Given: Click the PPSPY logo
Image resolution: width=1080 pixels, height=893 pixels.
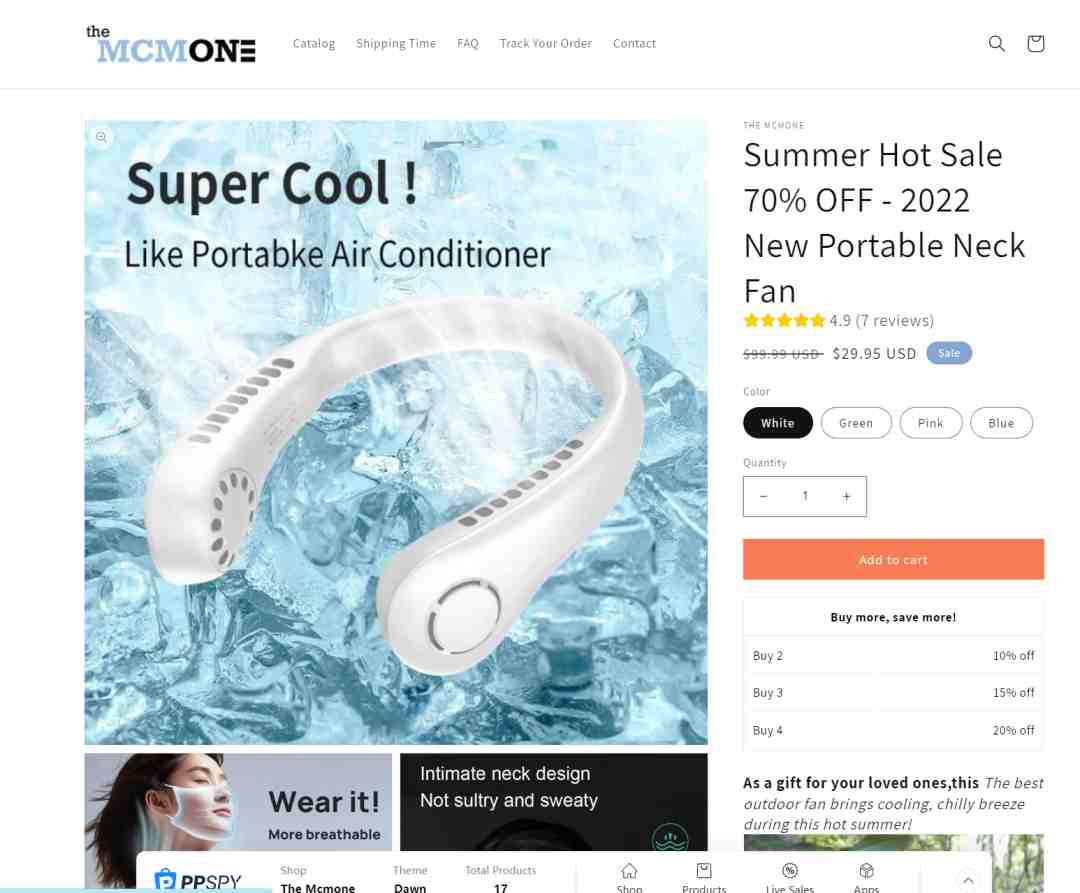Looking at the screenshot, I should pyautogui.click(x=198, y=880).
